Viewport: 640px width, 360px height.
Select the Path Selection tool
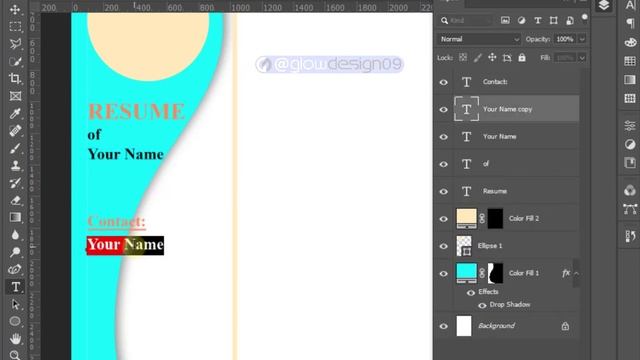coord(15,304)
